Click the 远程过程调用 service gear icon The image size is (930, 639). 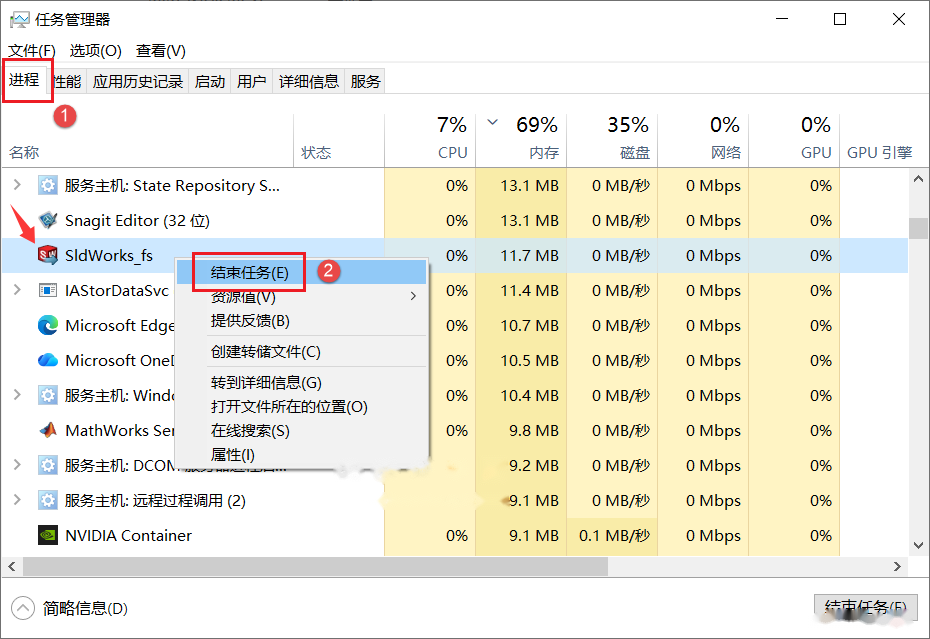point(47,500)
